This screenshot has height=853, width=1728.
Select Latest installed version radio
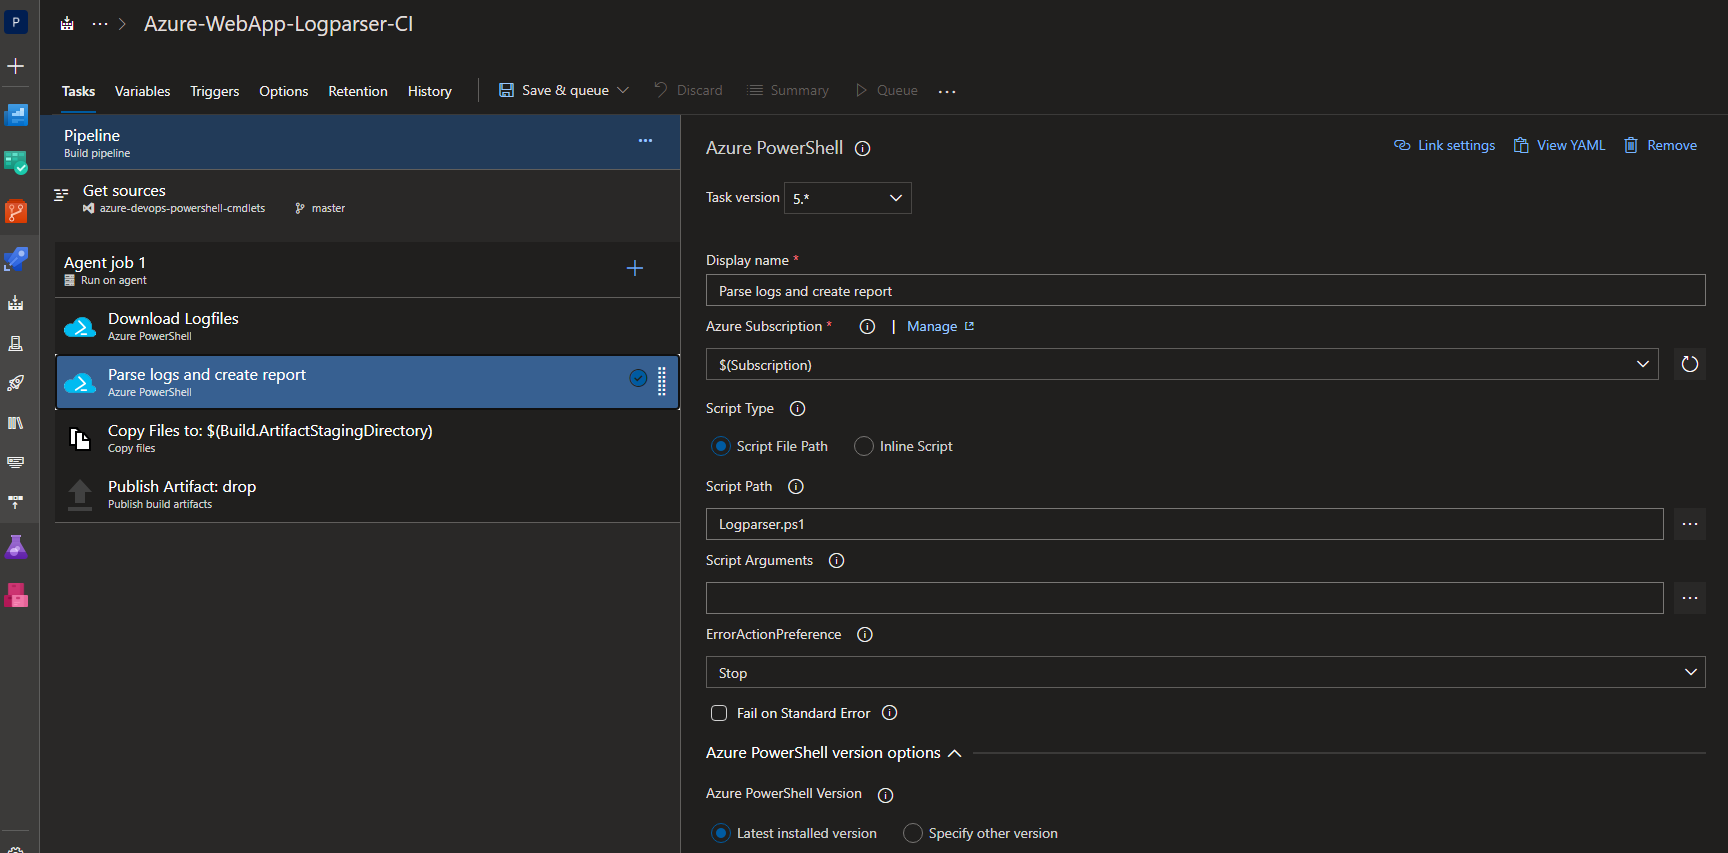(x=720, y=833)
